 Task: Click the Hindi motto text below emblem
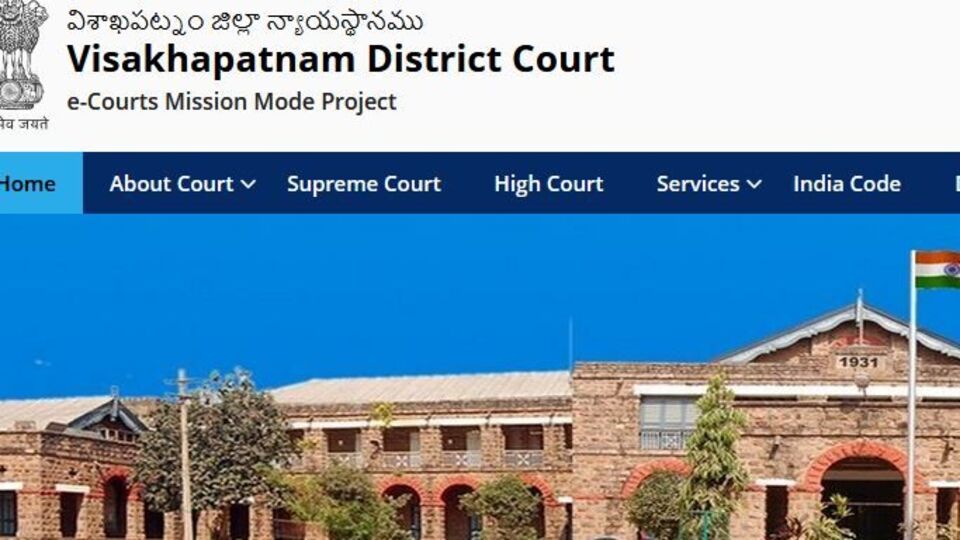click(24, 124)
